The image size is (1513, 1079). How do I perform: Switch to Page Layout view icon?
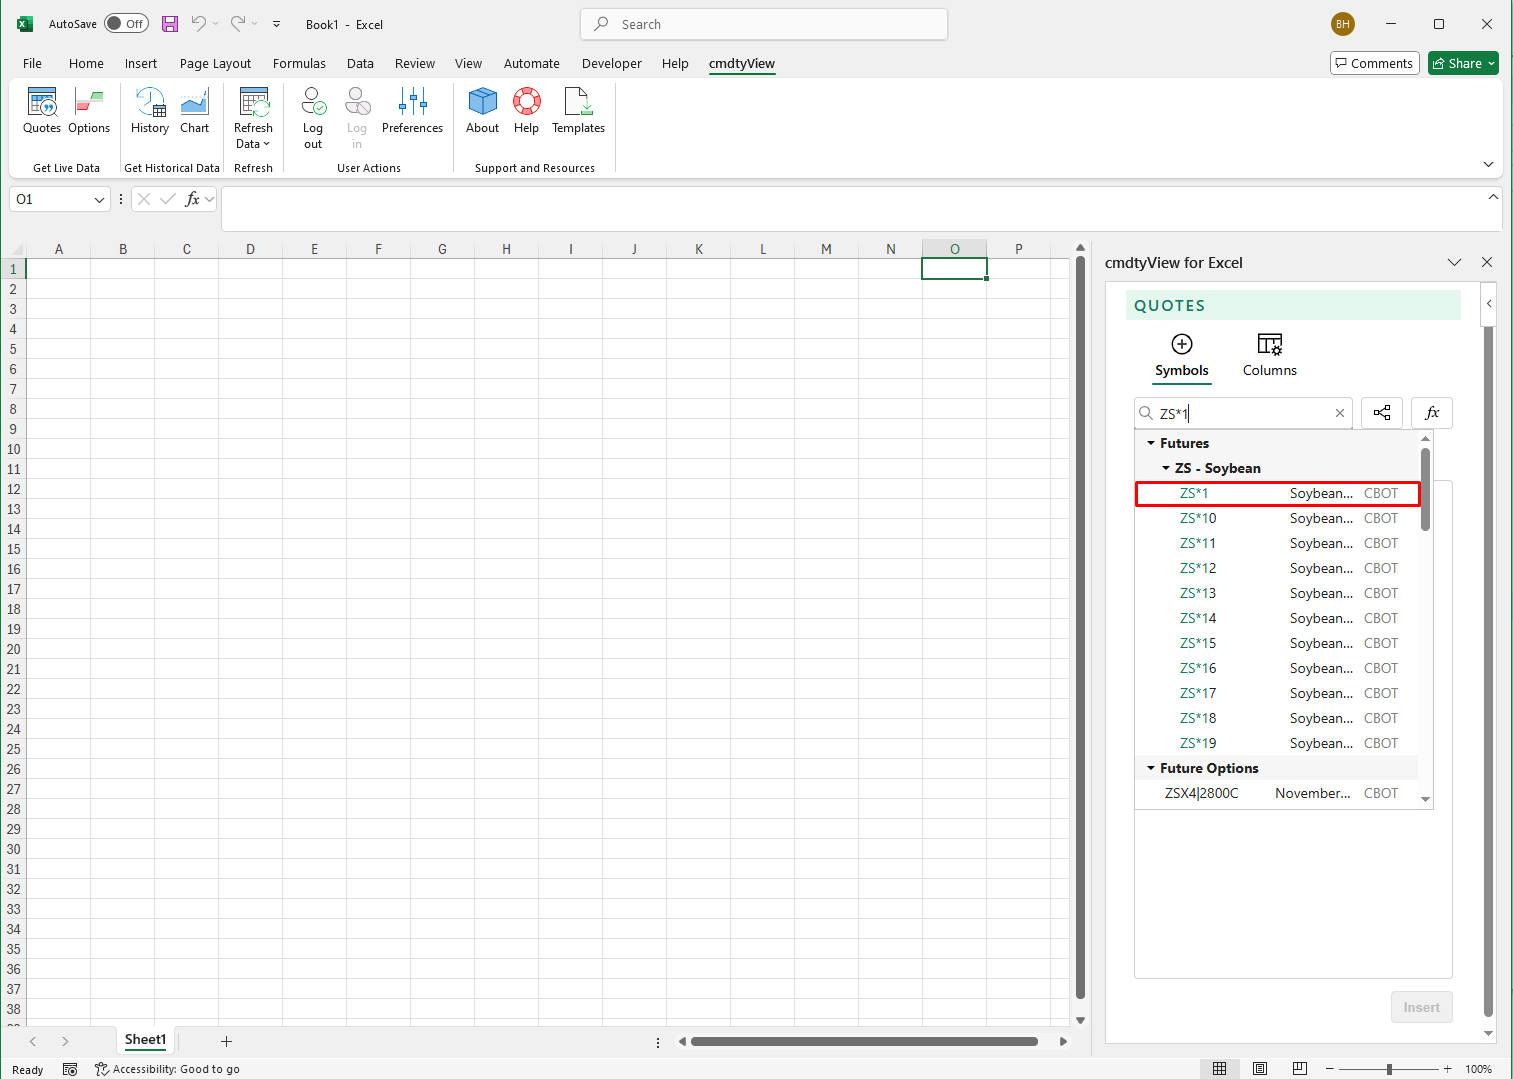pos(1259,1069)
